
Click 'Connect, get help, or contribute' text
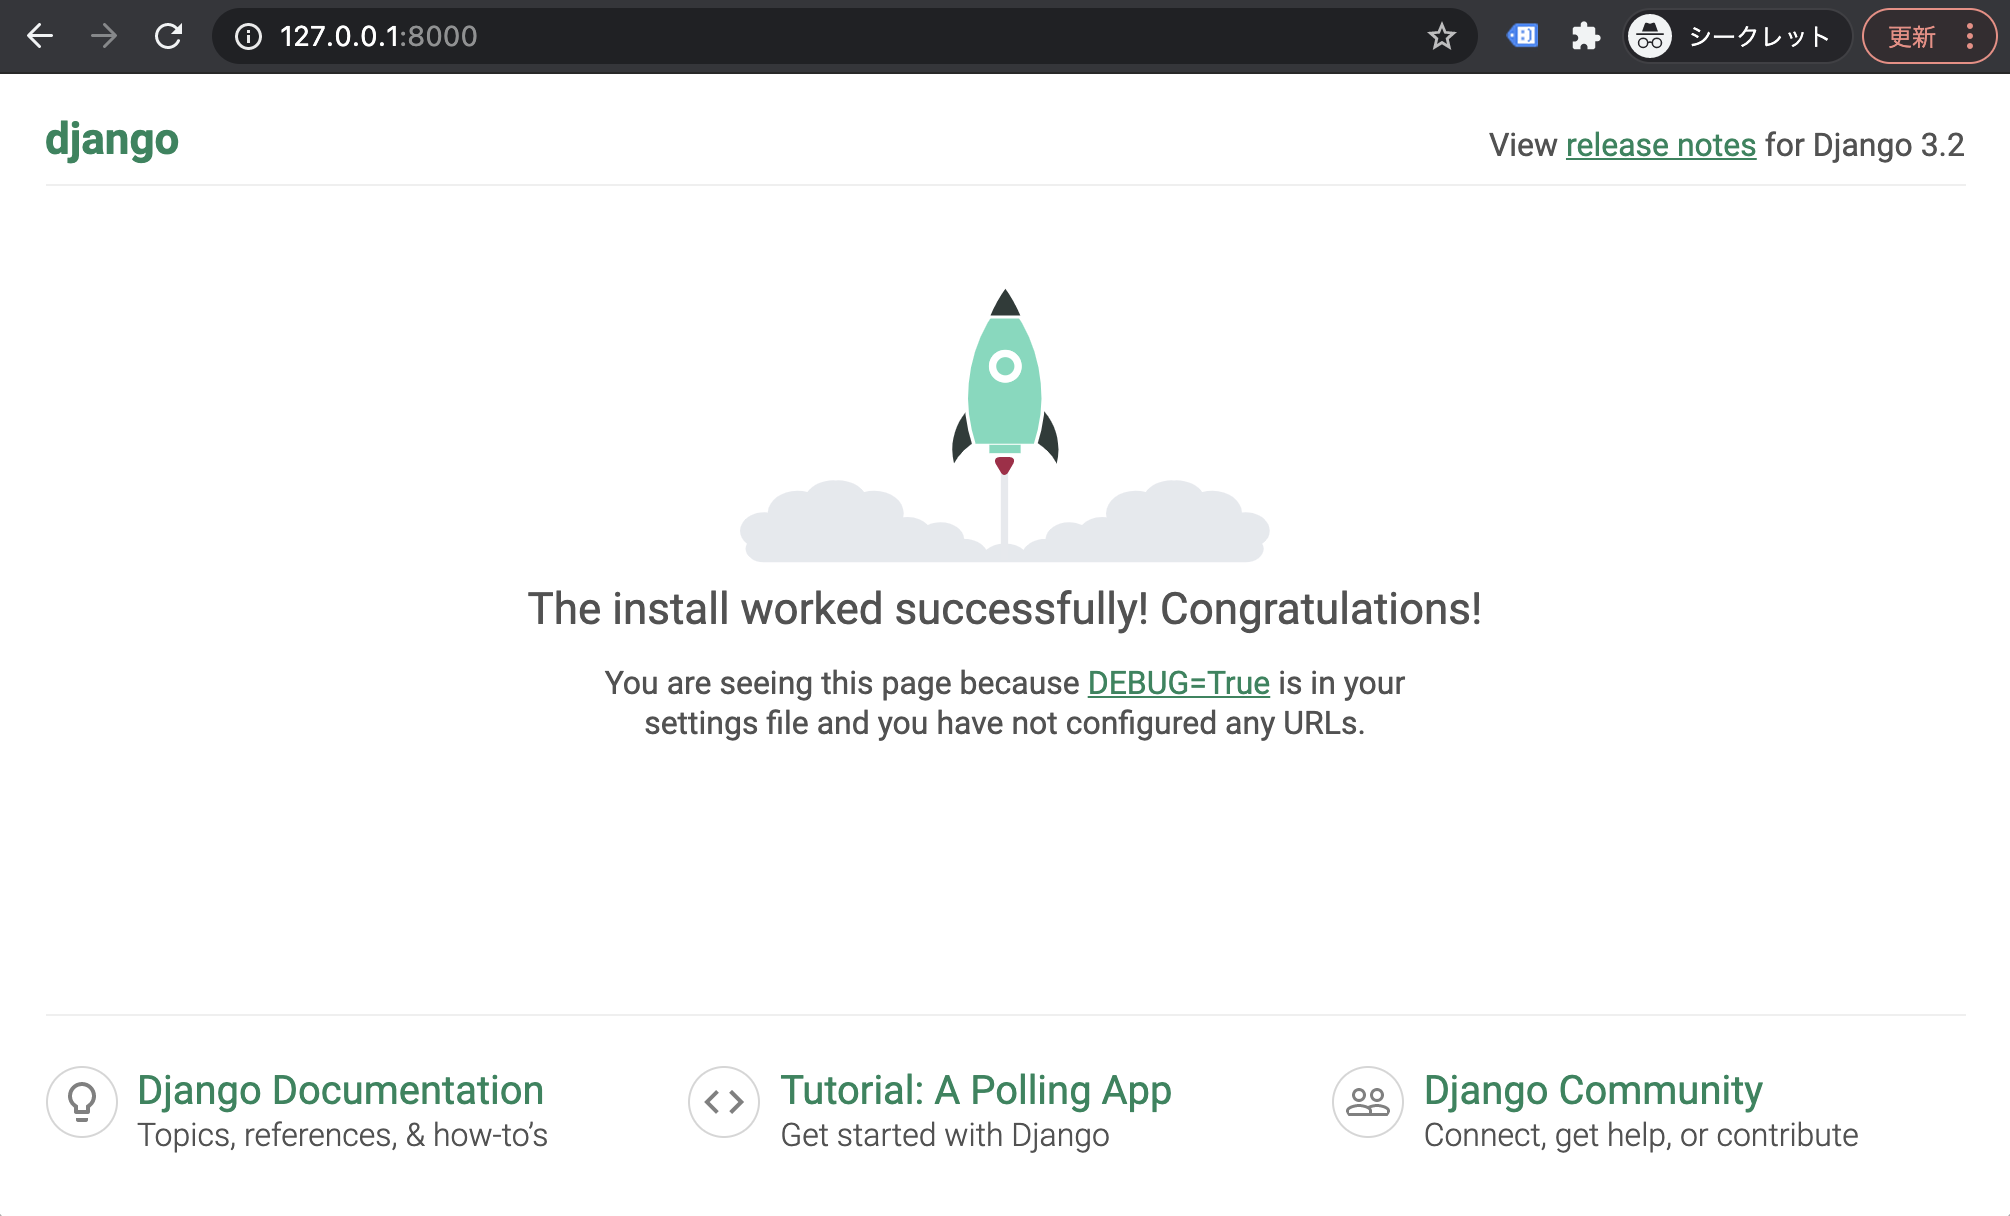point(1641,1135)
